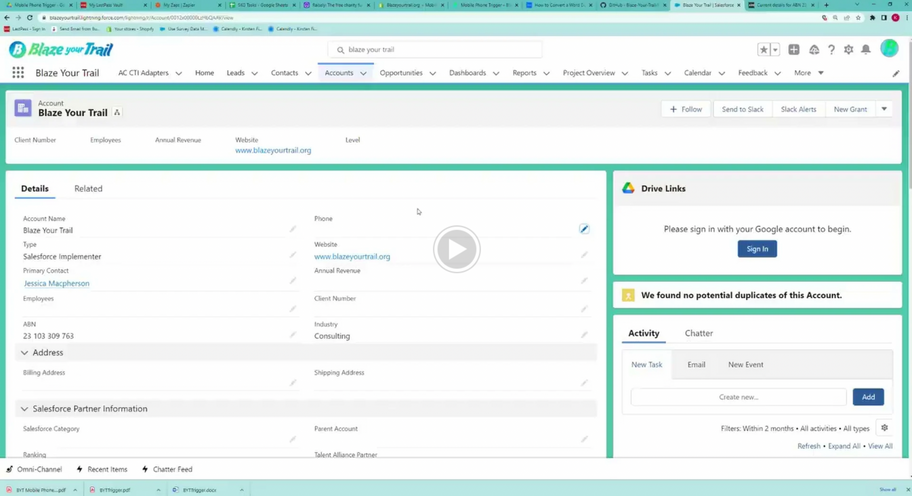912x496 pixels.
Task: Click the Create new task input field
Action: pyautogui.click(x=738, y=397)
